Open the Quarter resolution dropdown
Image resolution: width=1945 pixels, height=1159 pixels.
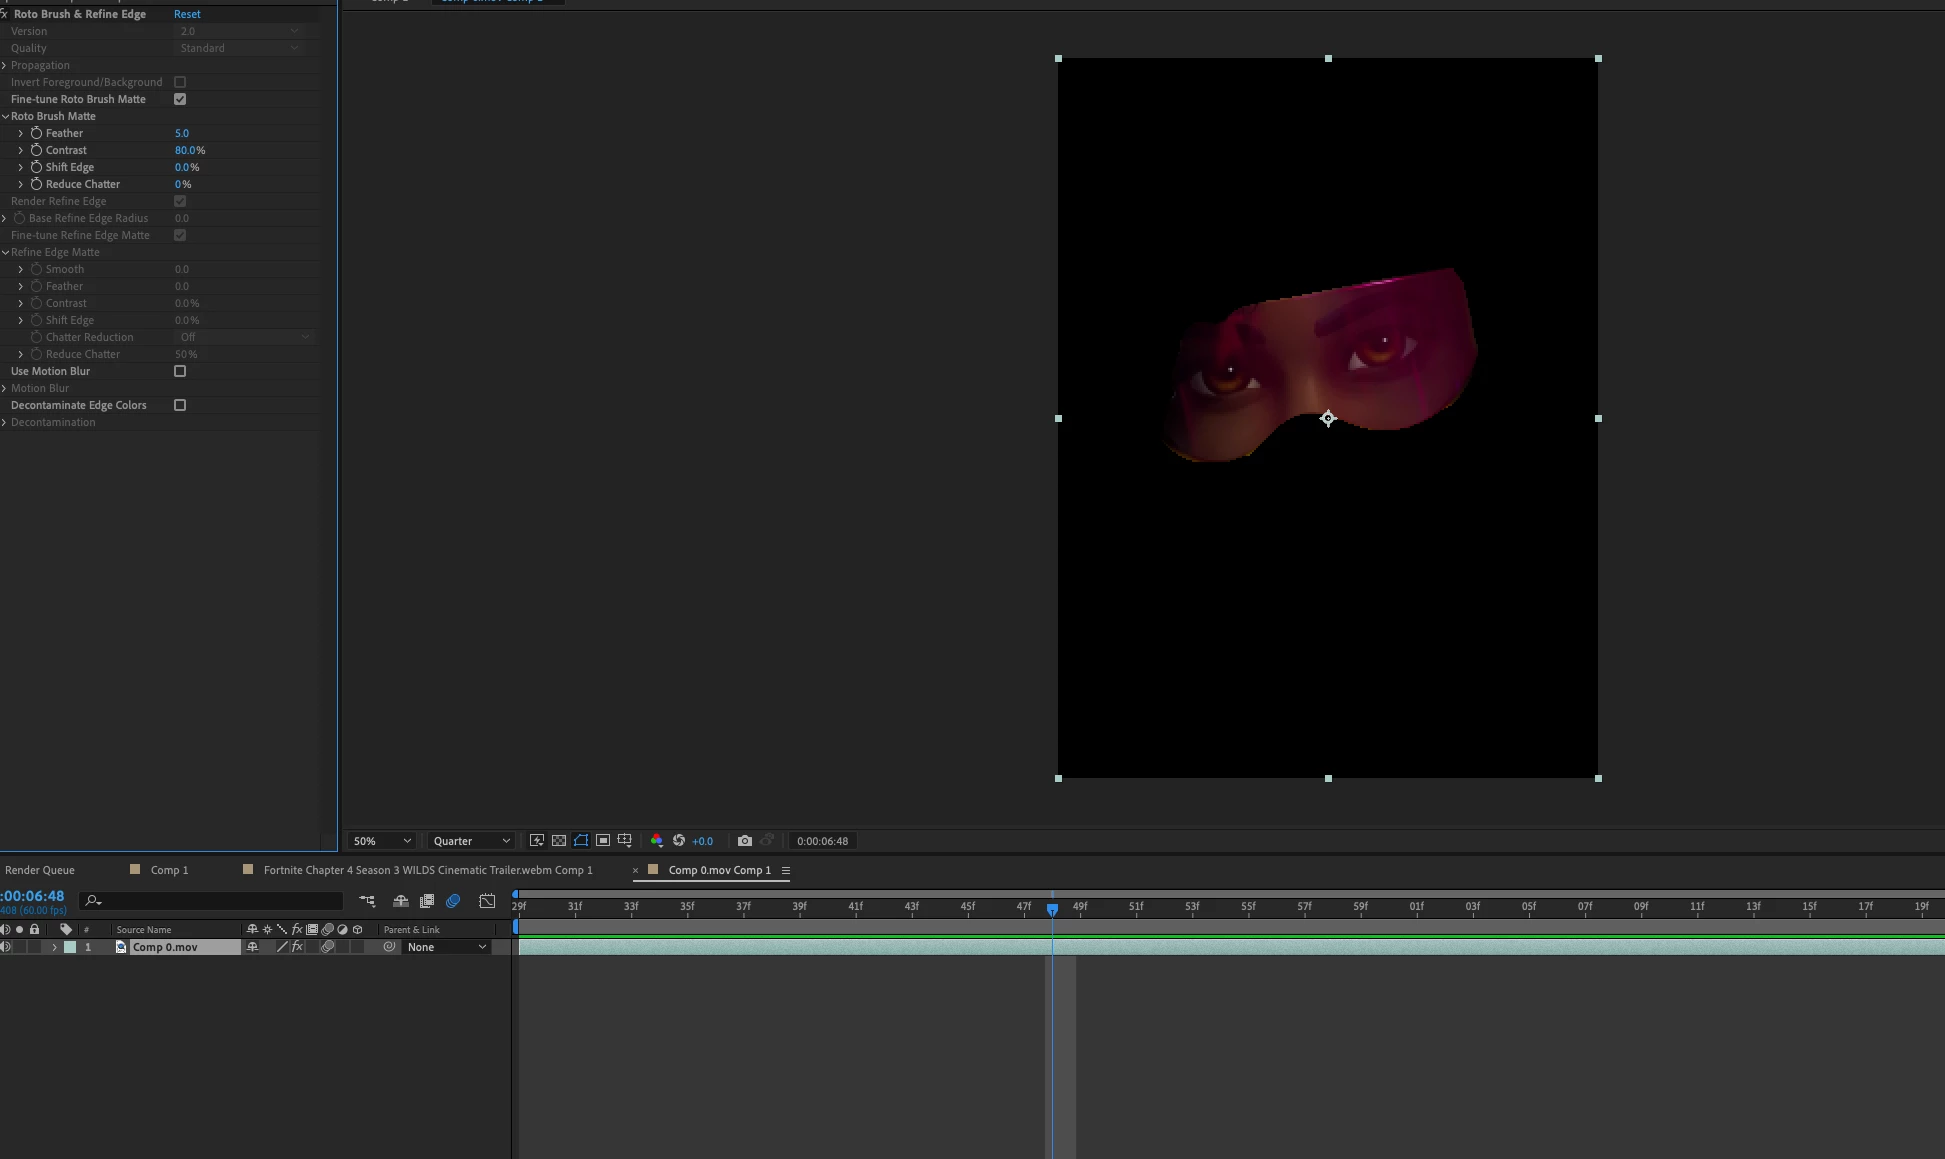tap(471, 841)
